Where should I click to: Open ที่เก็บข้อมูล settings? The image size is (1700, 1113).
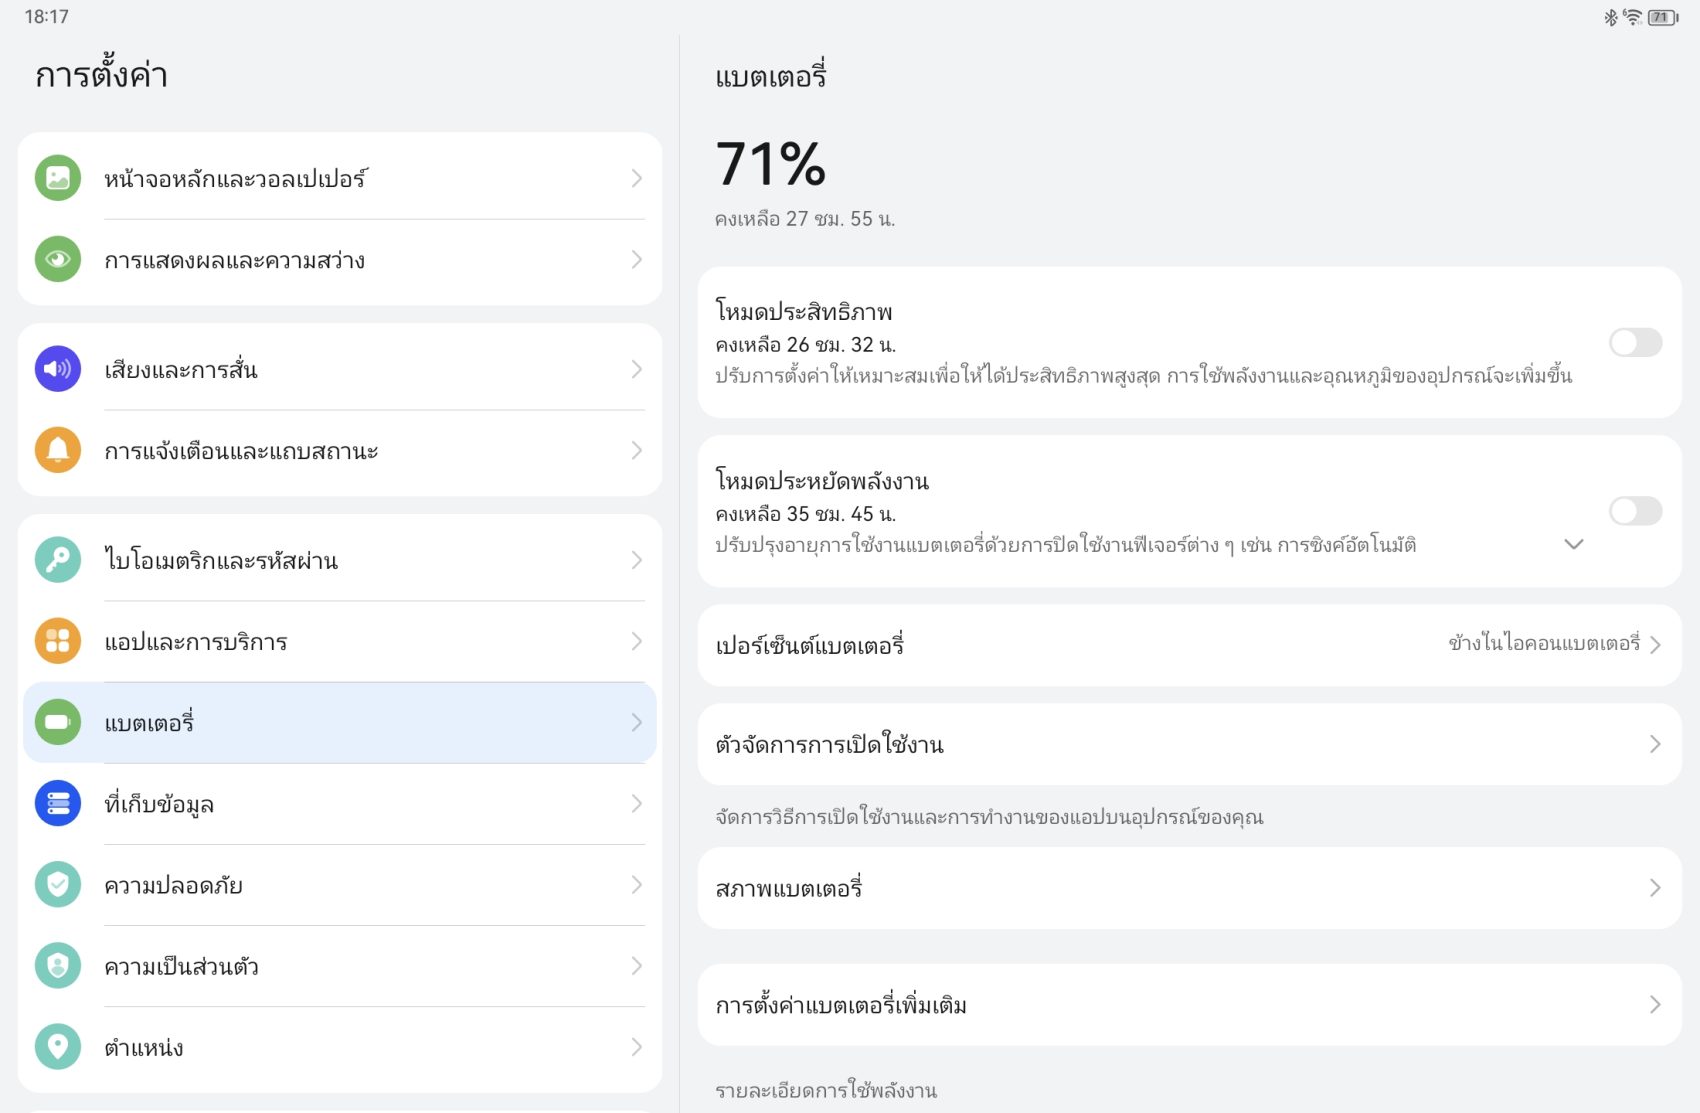click(x=340, y=804)
